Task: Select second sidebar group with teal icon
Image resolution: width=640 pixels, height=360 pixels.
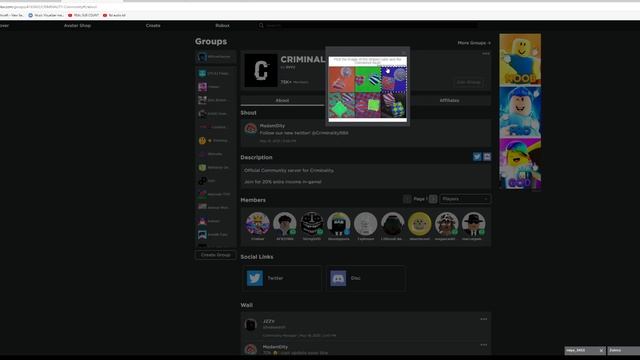Action: [x=216, y=73]
